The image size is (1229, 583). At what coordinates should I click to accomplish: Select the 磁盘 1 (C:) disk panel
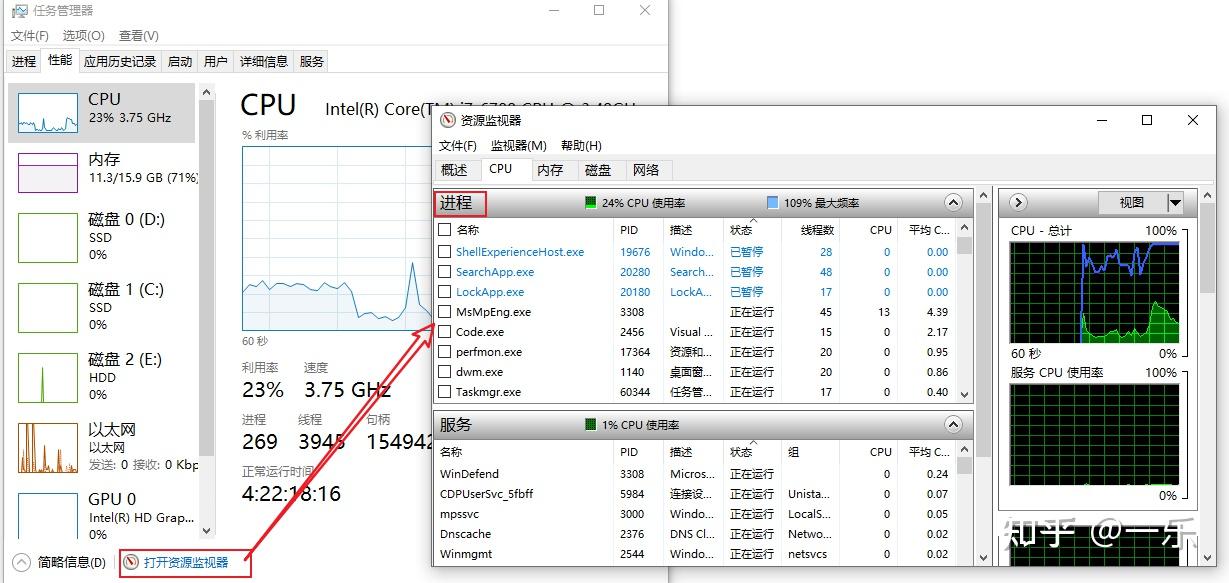pos(100,308)
